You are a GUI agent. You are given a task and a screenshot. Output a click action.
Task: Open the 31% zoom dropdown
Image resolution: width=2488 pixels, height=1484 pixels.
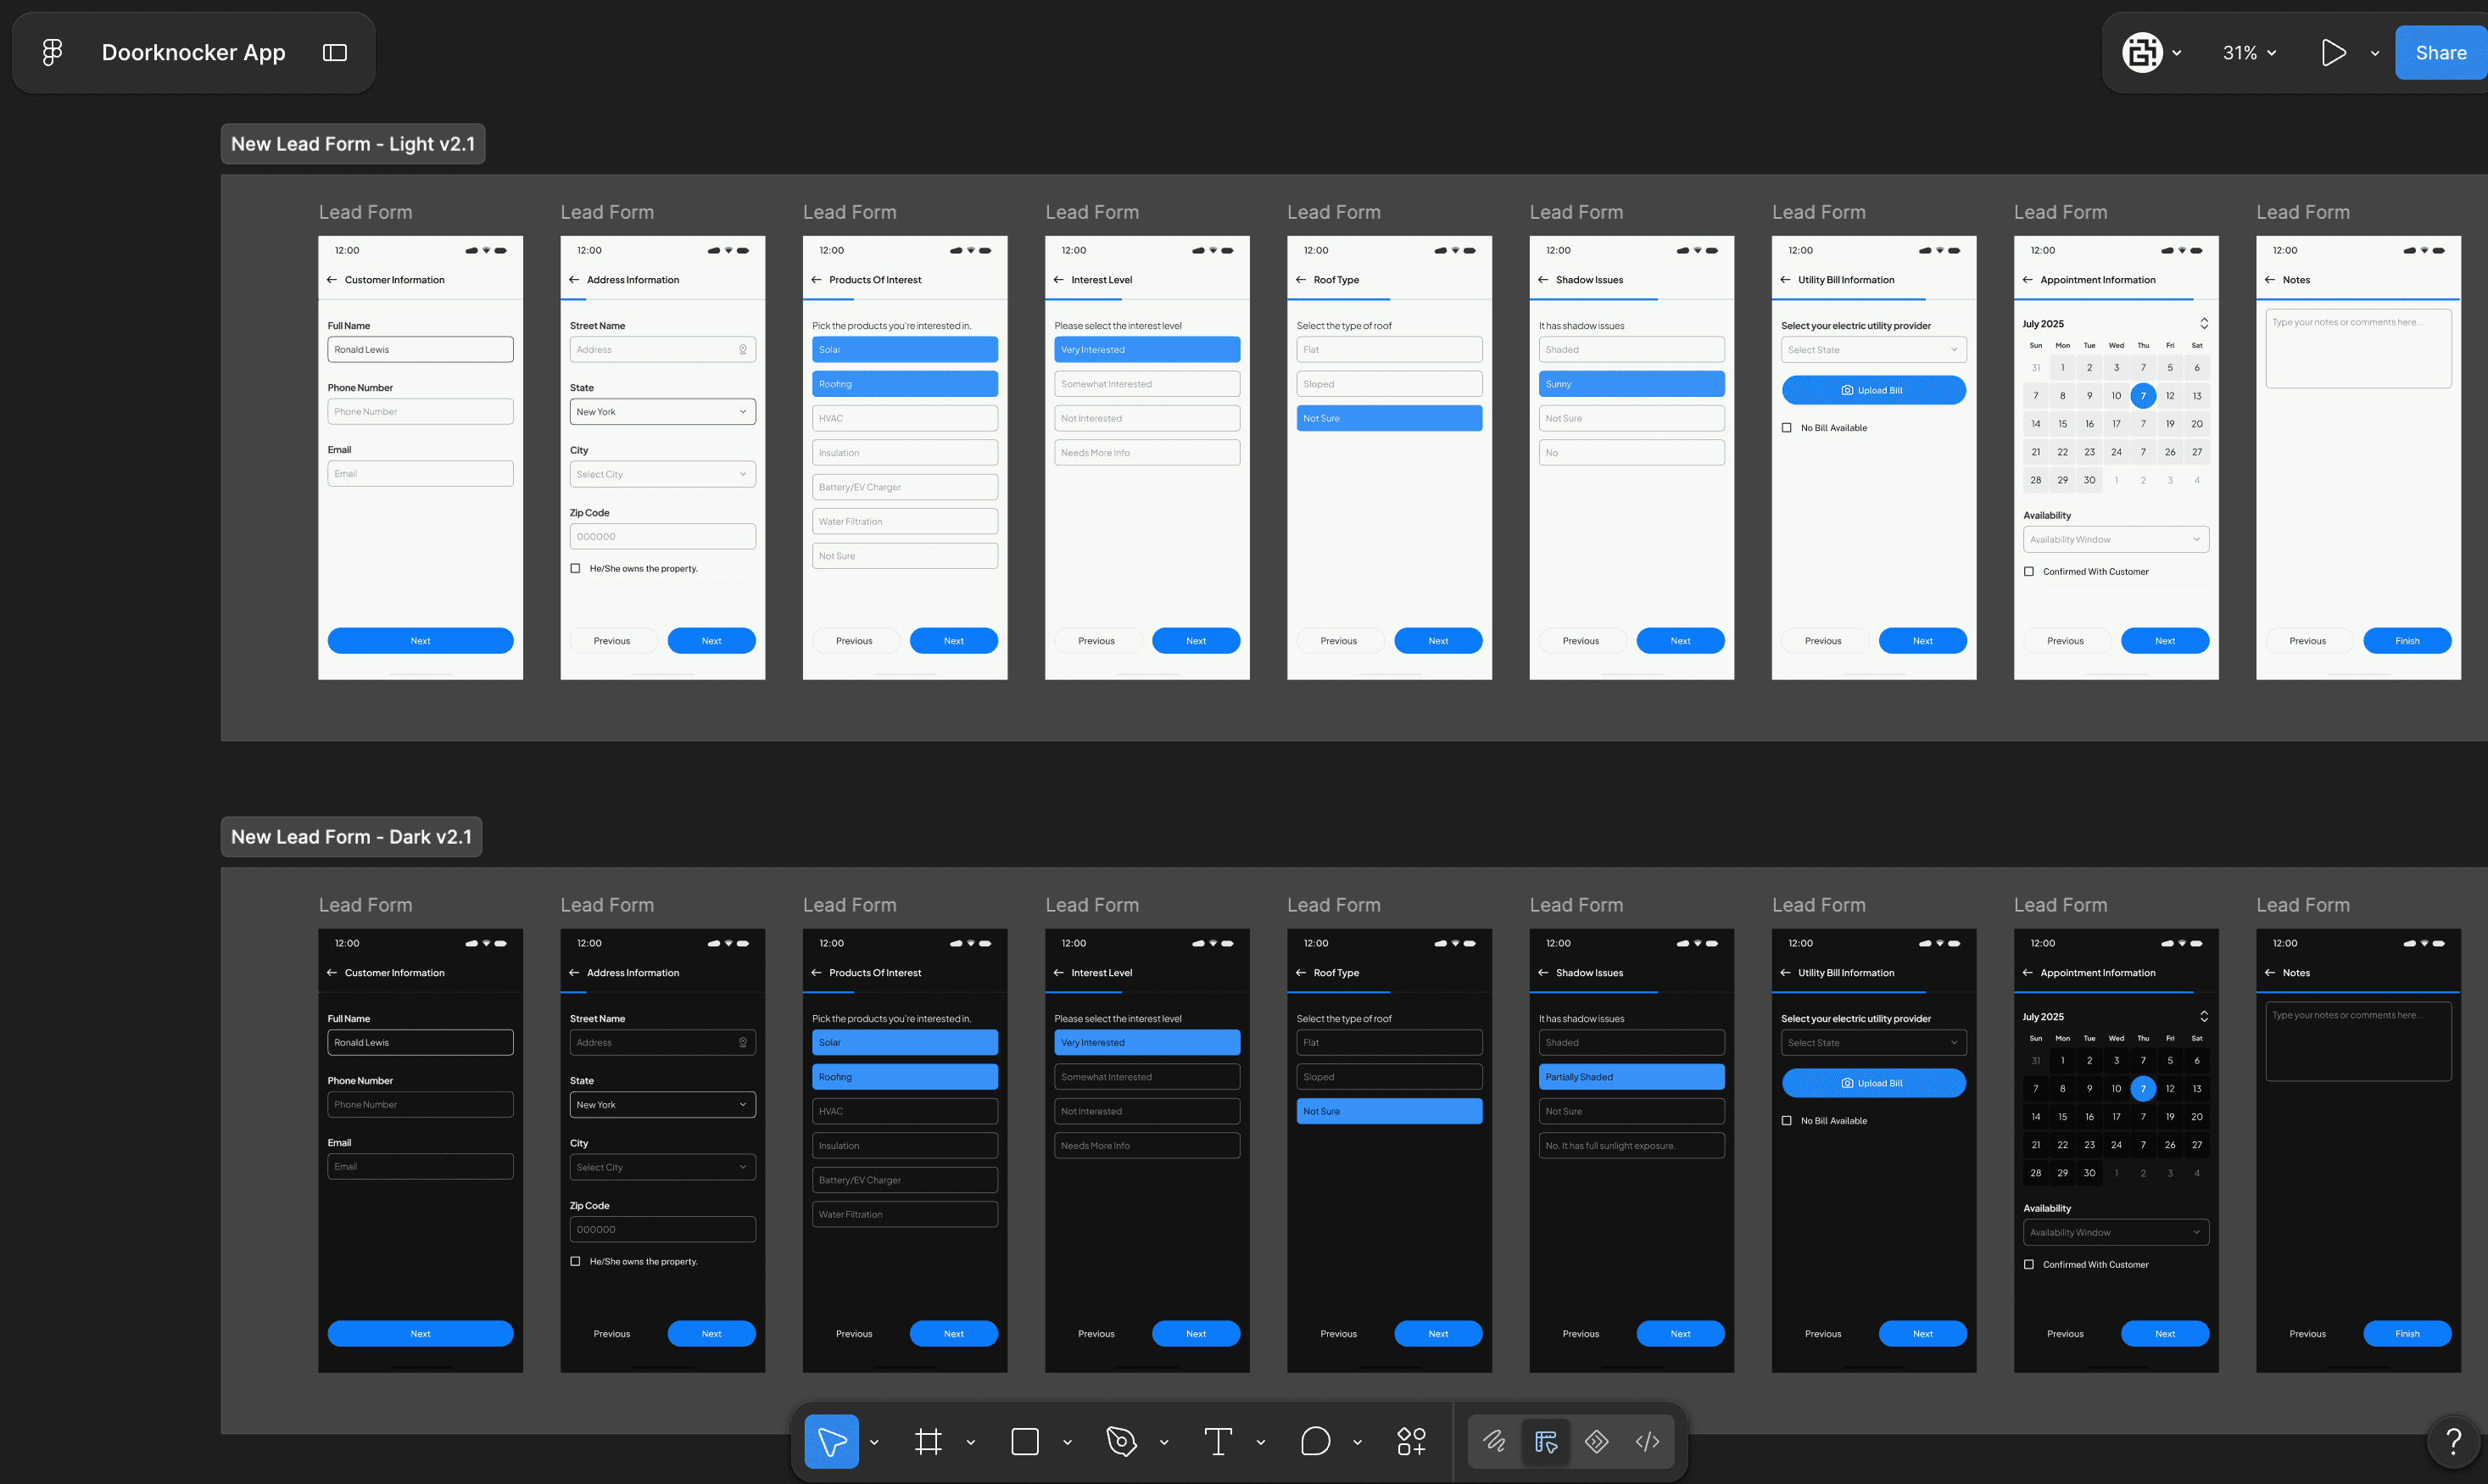click(x=2249, y=53)
